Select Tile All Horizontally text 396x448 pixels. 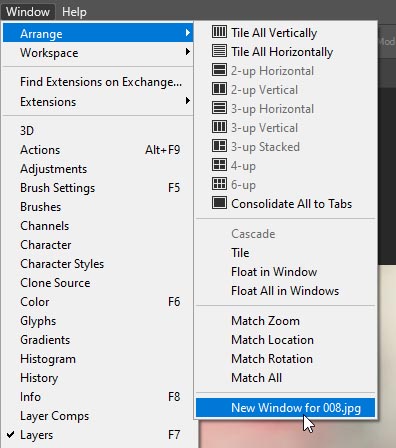[x=282, y=52]
